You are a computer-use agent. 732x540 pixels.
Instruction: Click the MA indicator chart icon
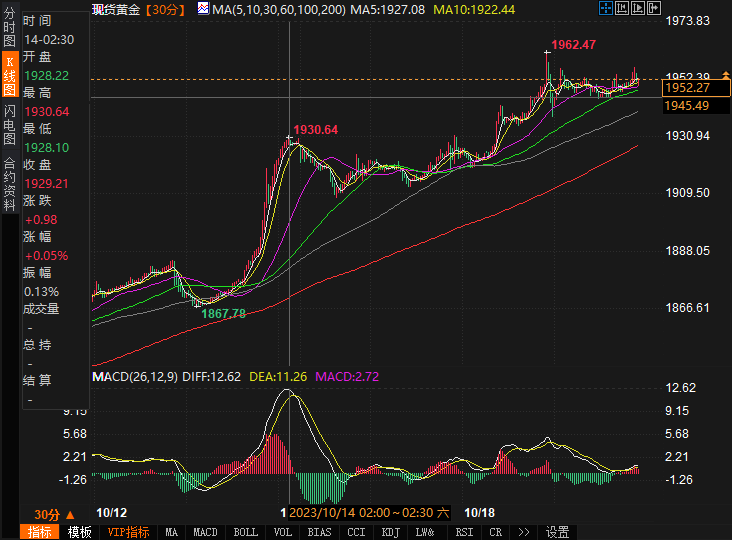tap(204, 8)
